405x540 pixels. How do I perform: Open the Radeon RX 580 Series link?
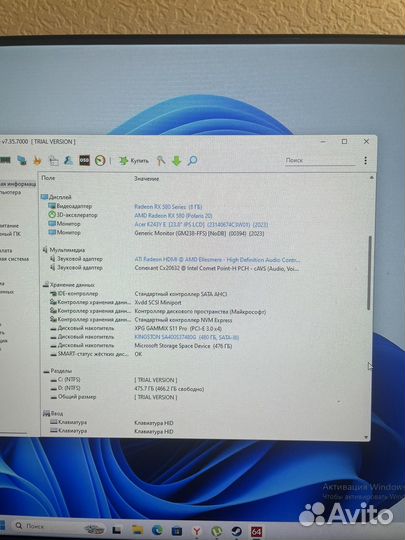[x=168, y=207]
